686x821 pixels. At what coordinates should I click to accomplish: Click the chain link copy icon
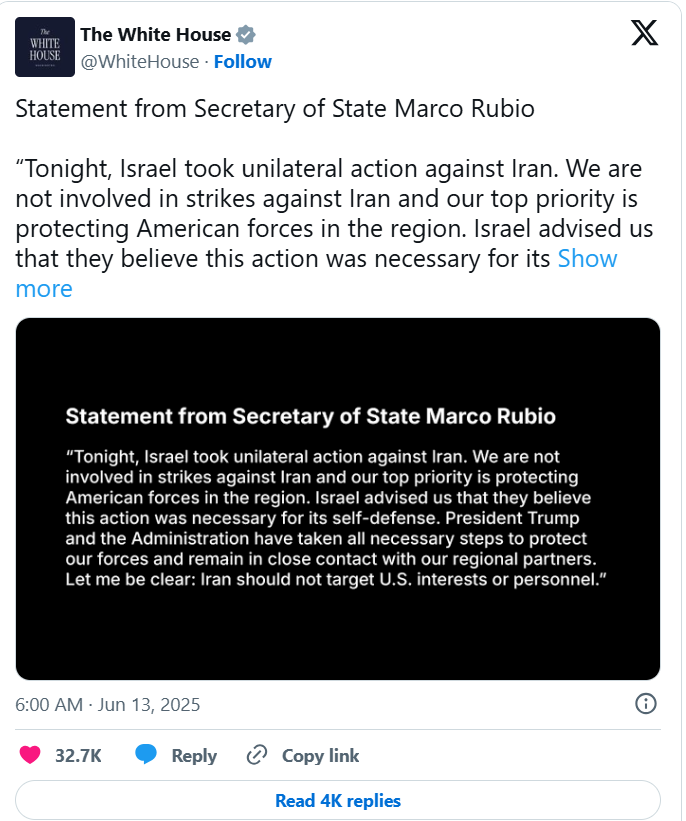tap(257, 755)
